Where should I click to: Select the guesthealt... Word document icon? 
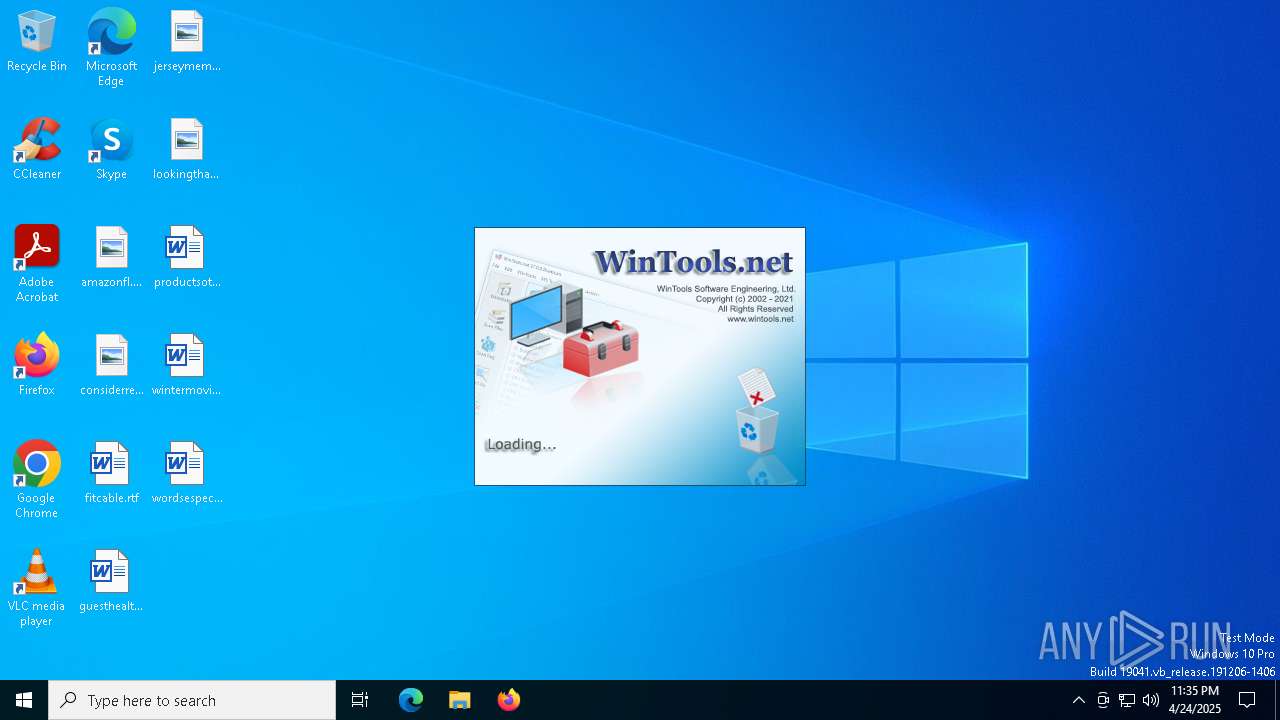pos(111,582)
